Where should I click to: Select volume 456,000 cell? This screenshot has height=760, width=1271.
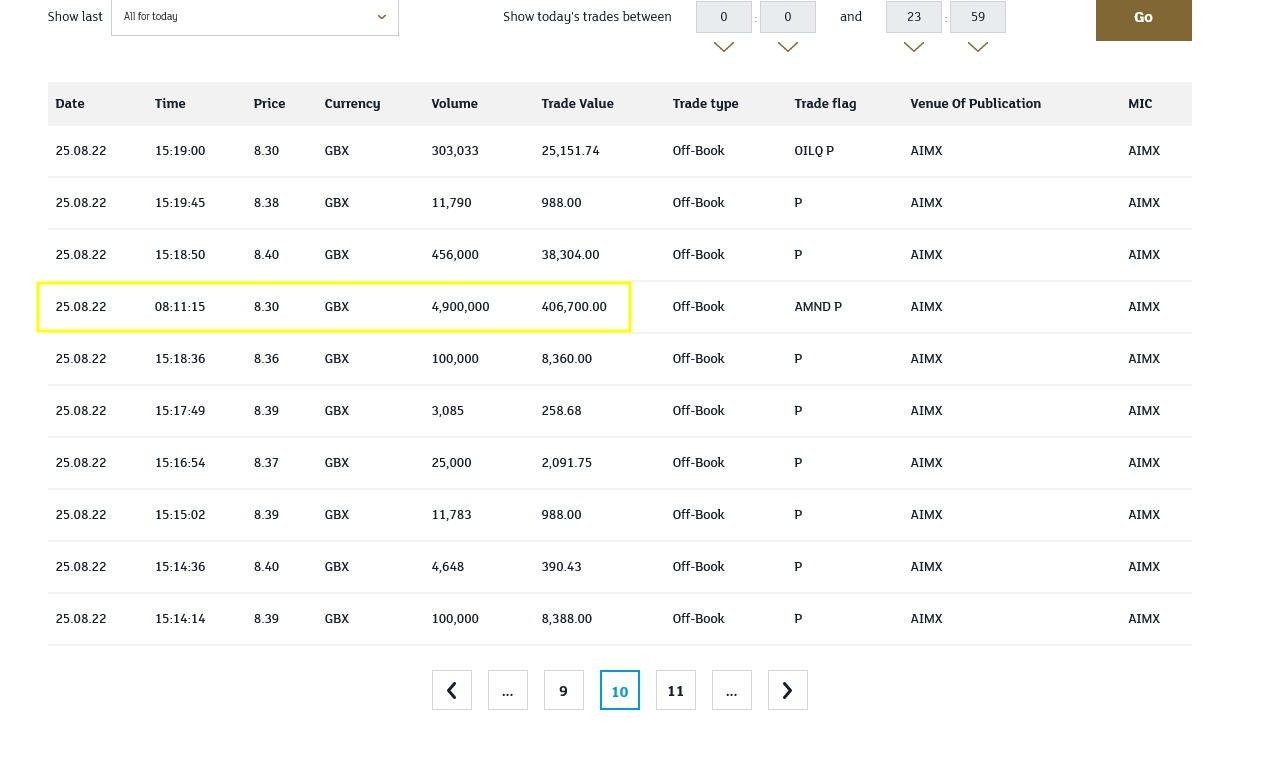tap(455, 255)
